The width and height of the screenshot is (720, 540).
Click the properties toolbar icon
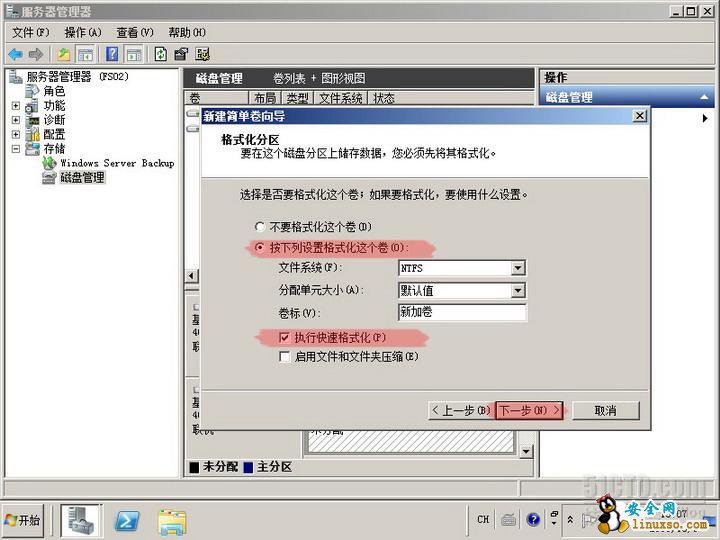(x=181, y=54)
